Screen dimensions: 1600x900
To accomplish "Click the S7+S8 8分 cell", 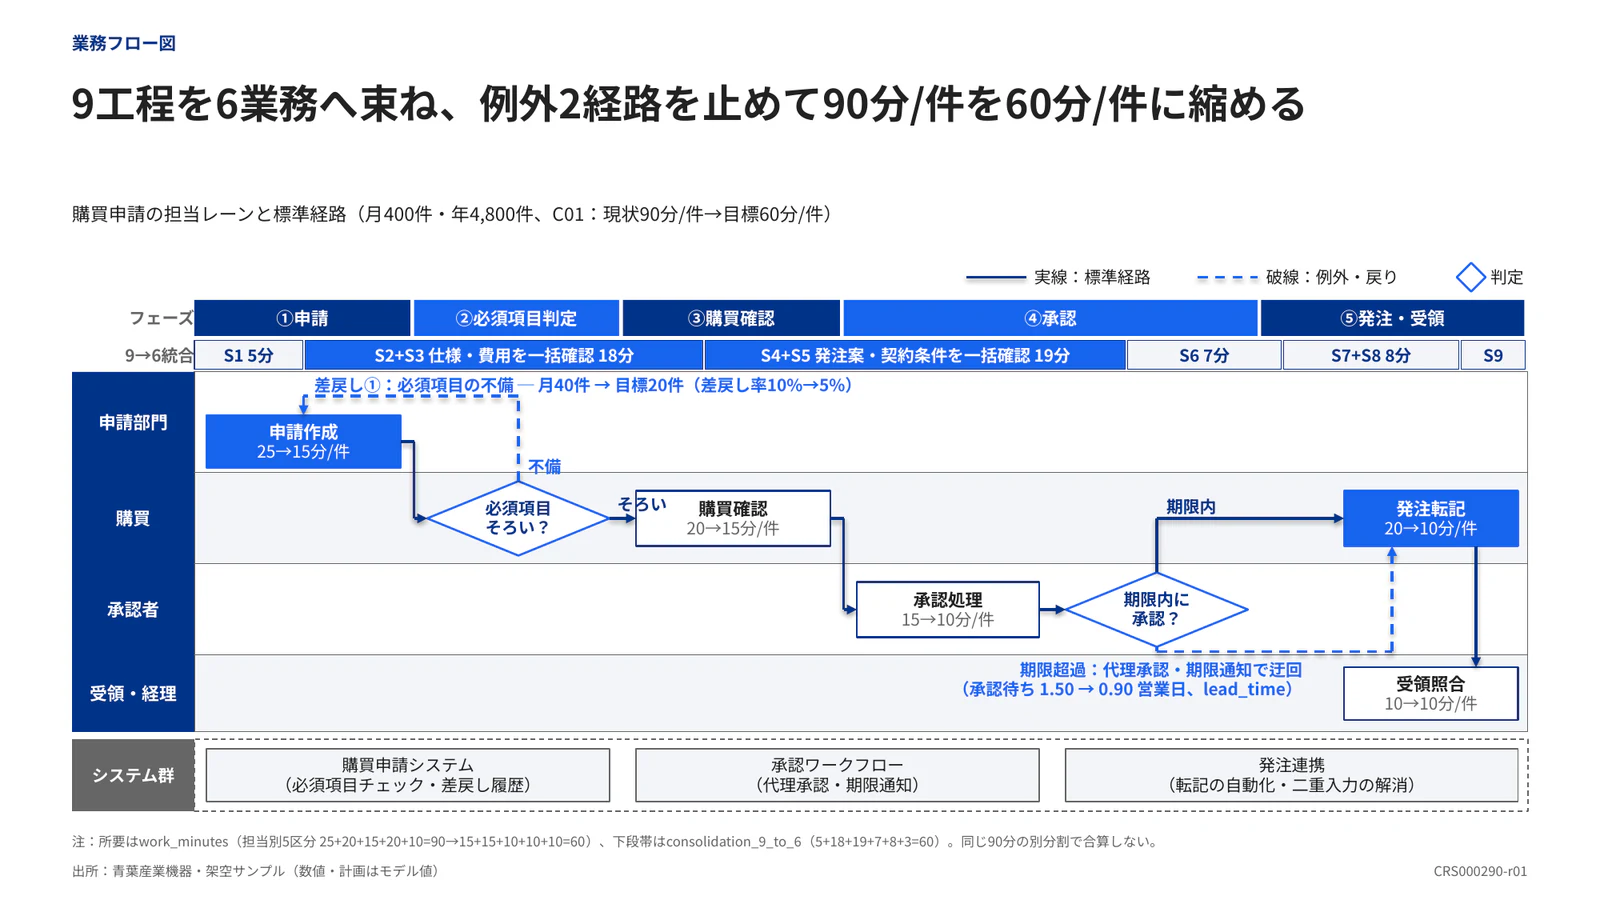I will tap(1370, 355).
